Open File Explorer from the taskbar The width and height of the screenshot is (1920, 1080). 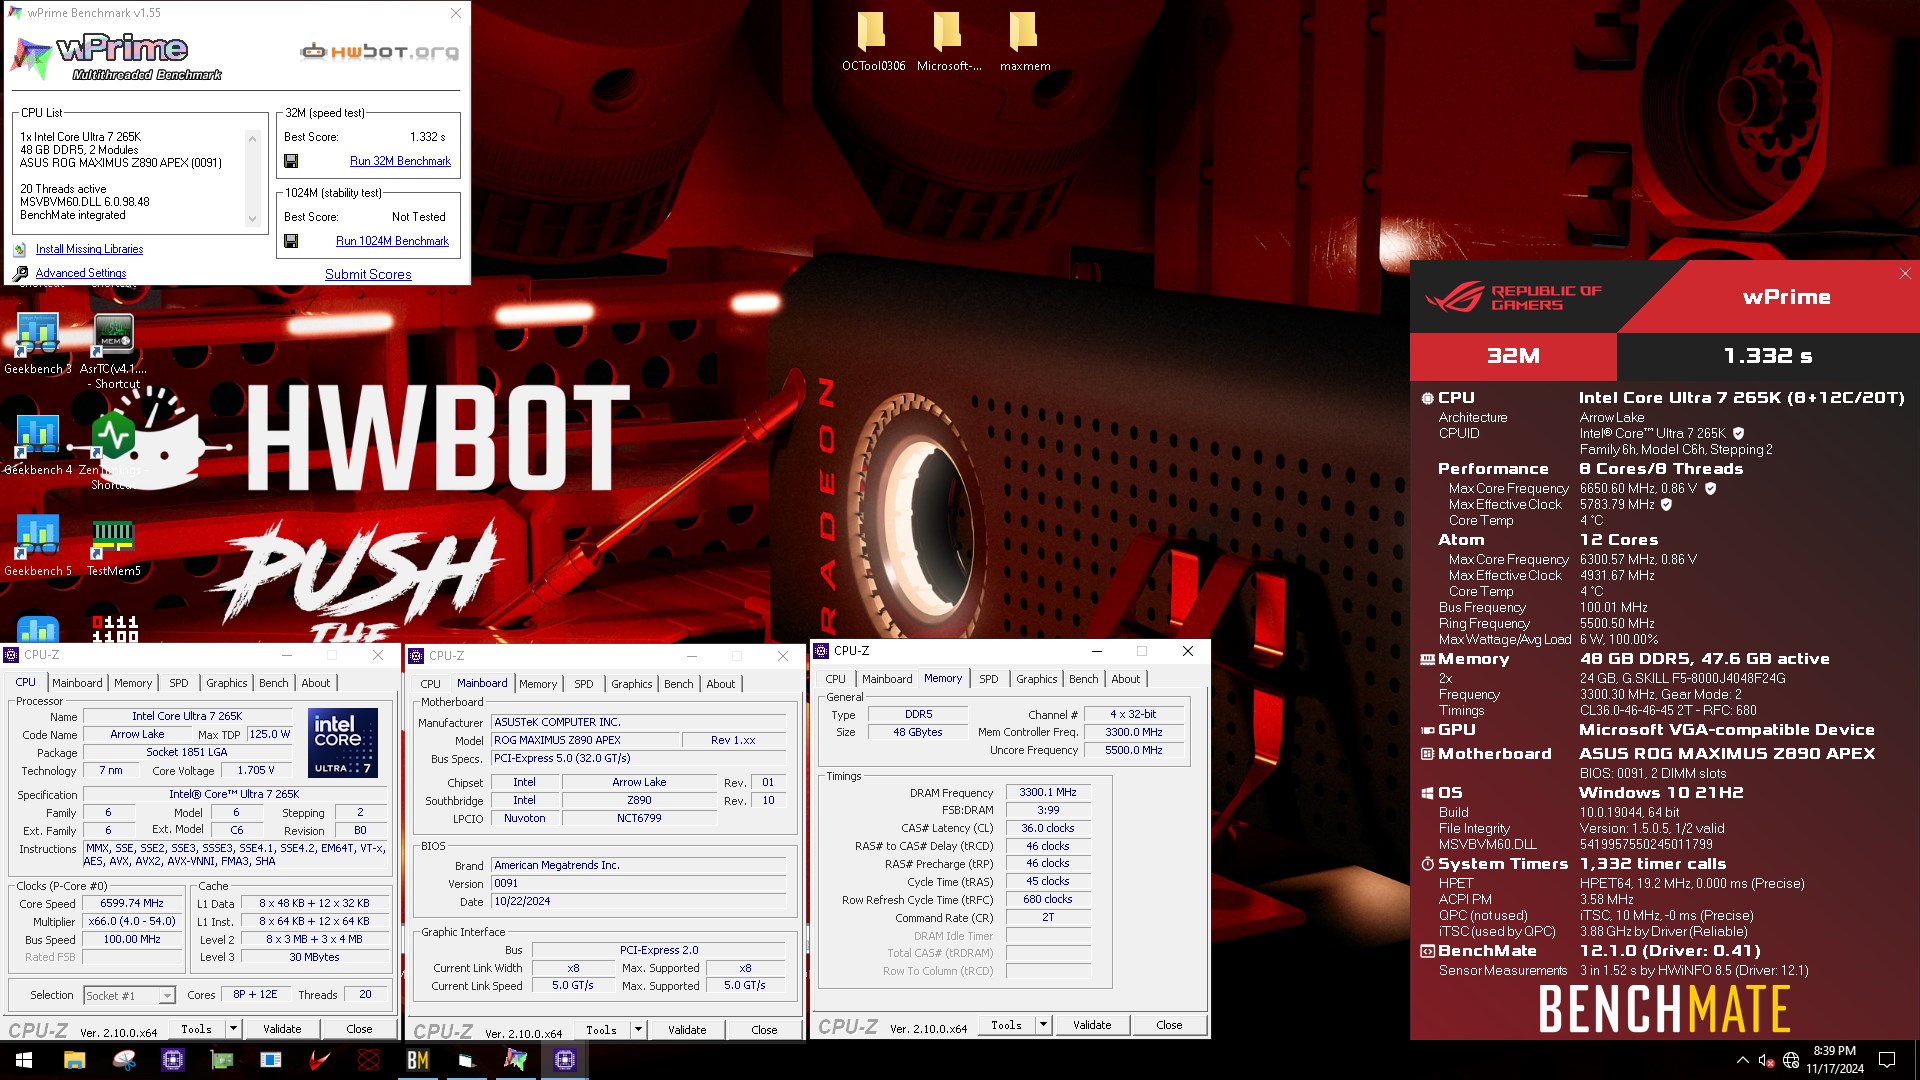pos(75,1060)
